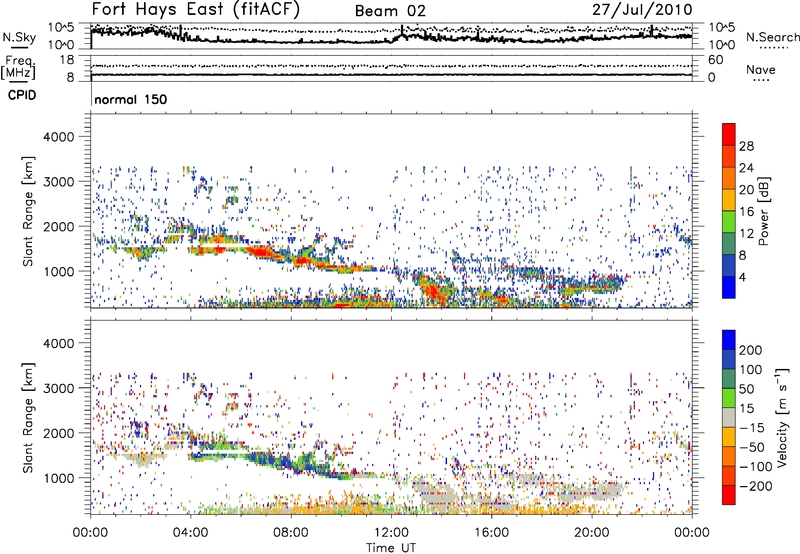Click the '50' velocity colorbar label
This screenshot has height=554, width=800.
coord(746,389)
